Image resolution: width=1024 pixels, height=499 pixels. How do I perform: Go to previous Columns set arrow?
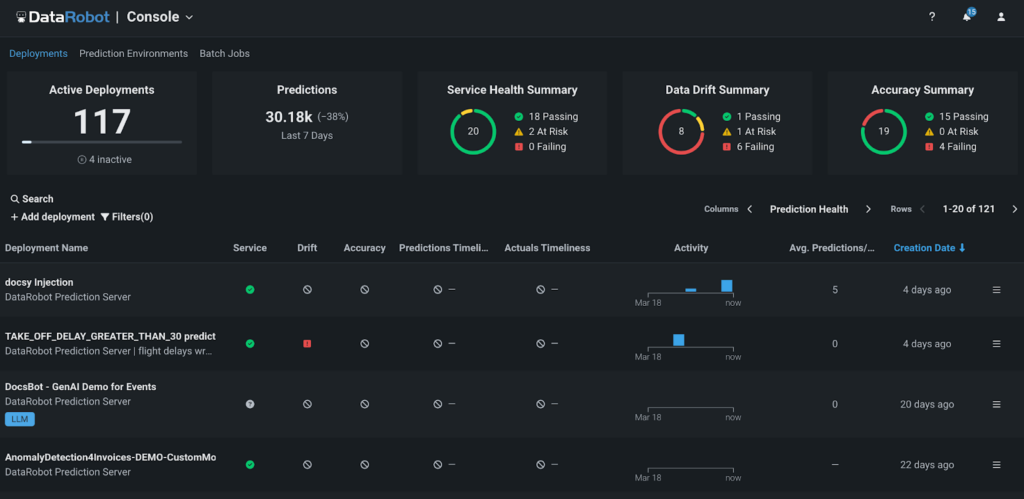750,209
